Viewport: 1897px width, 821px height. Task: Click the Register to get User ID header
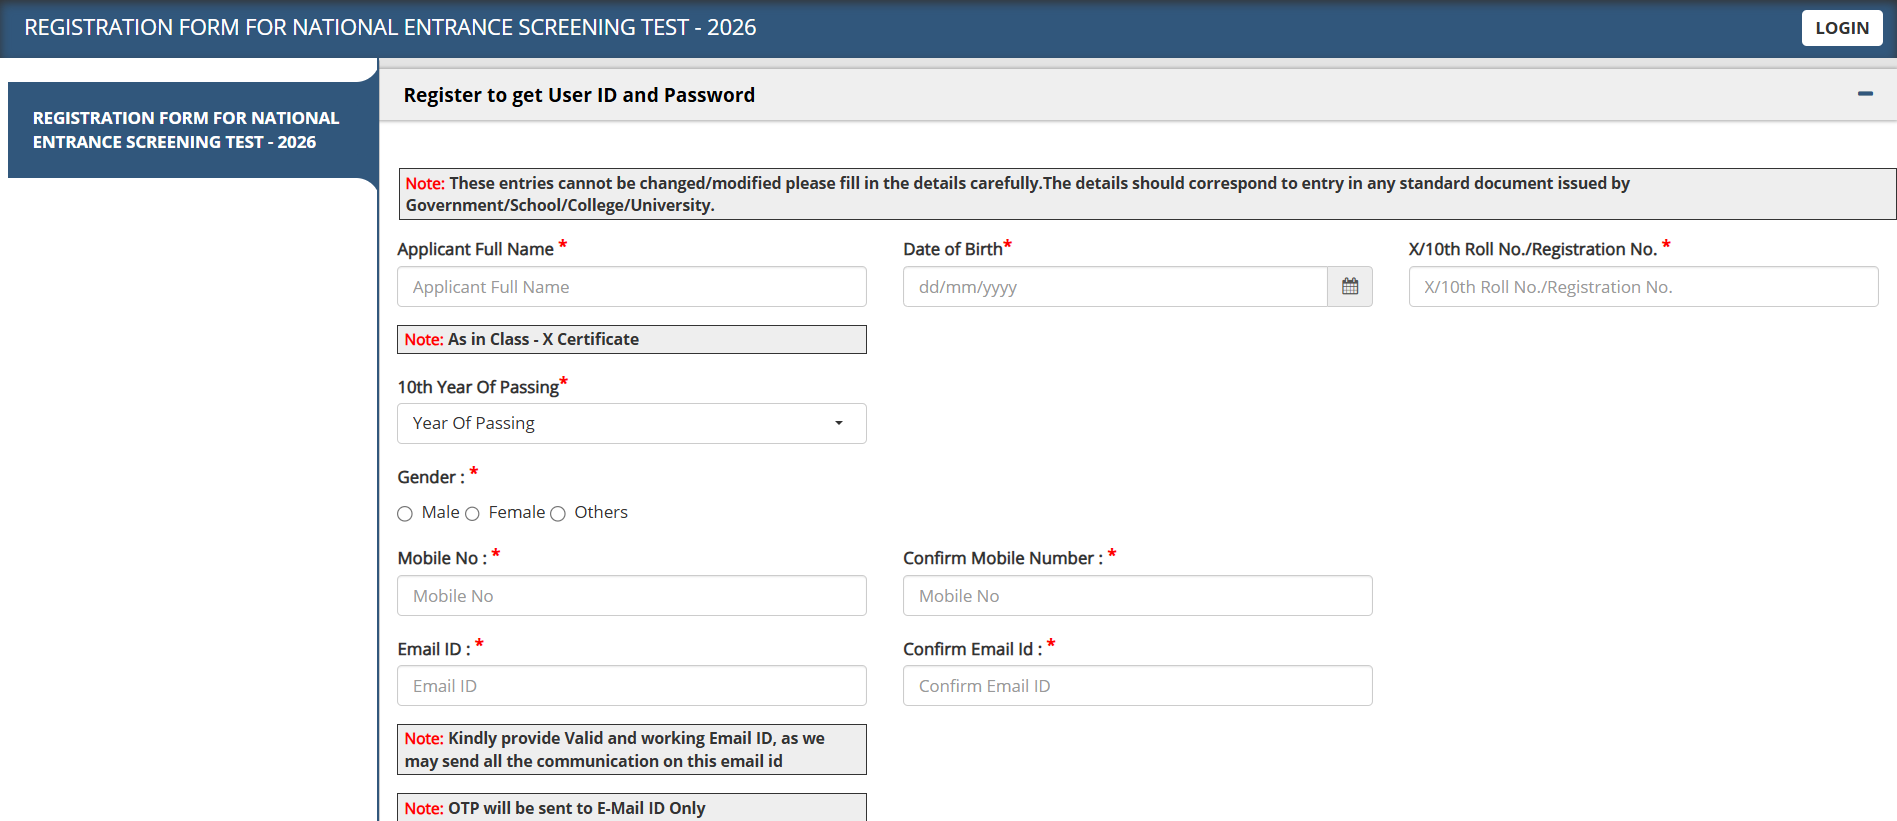[579, 95]
